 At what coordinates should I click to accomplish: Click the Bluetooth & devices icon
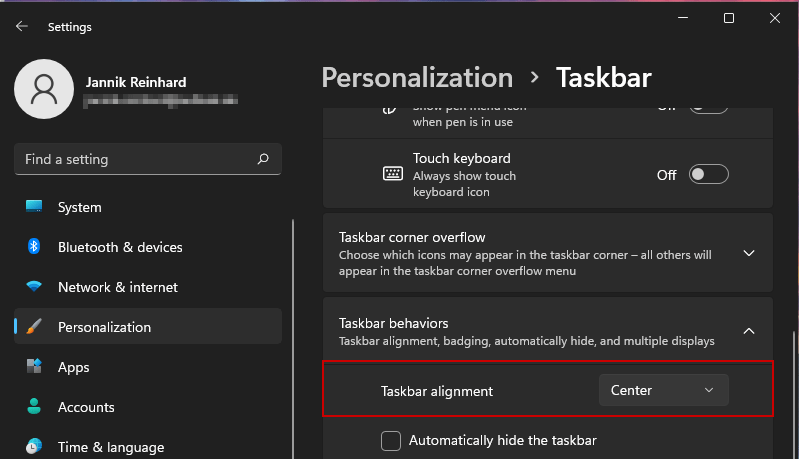click(x=34, y=247)
